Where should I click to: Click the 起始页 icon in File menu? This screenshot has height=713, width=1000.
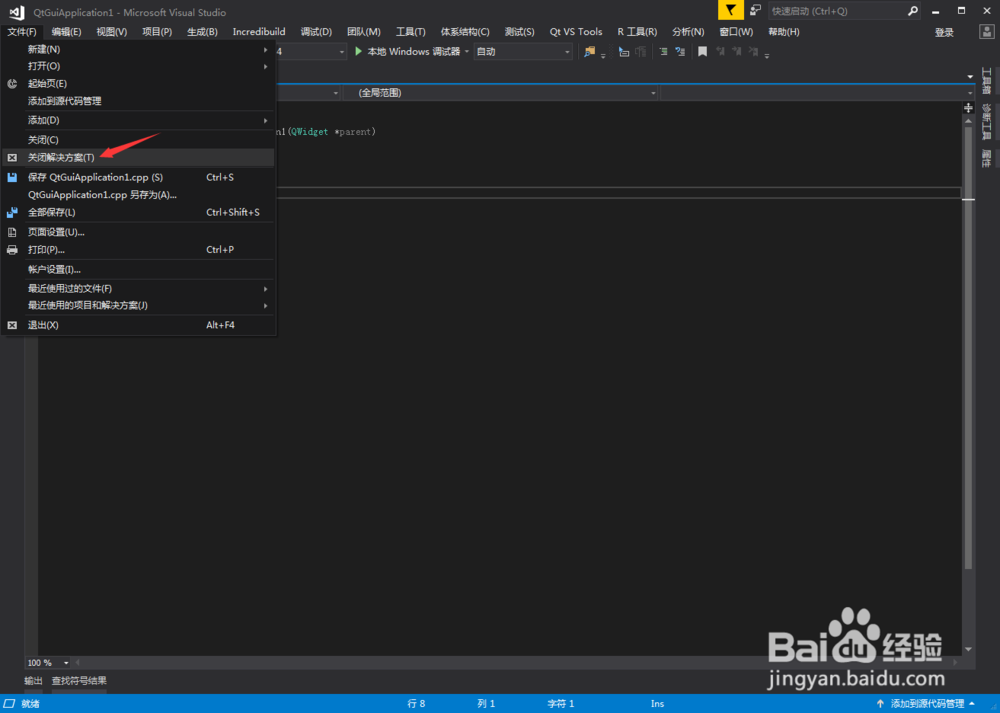tap(12, 84)
